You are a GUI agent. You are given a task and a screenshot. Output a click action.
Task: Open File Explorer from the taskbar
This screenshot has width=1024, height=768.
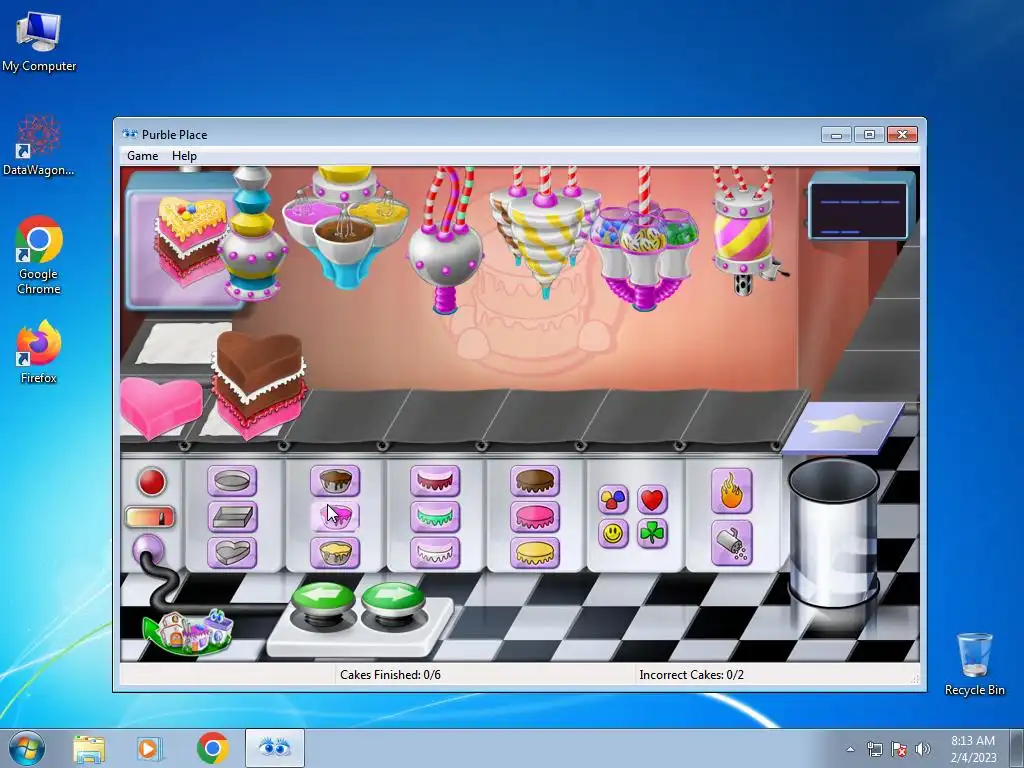[89, 748]
